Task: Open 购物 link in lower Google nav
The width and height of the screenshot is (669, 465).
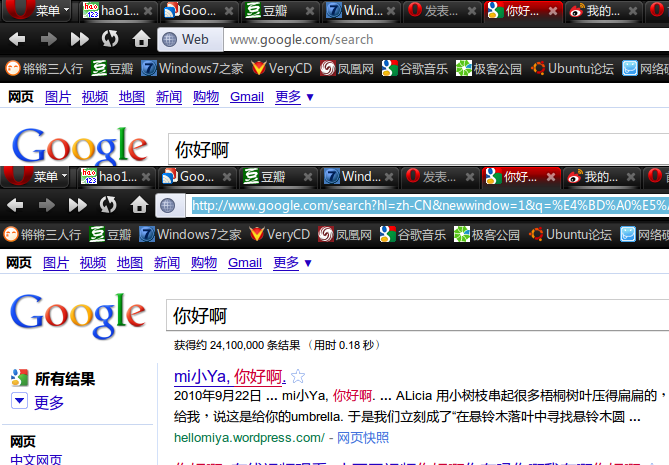Action: 204,263
